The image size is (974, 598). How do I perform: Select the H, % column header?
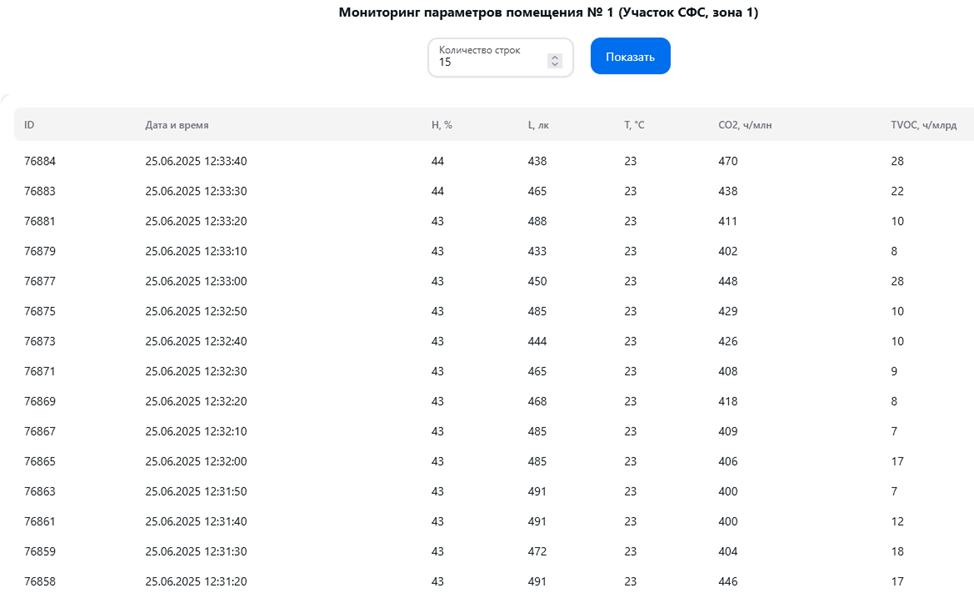click(442, 125)
